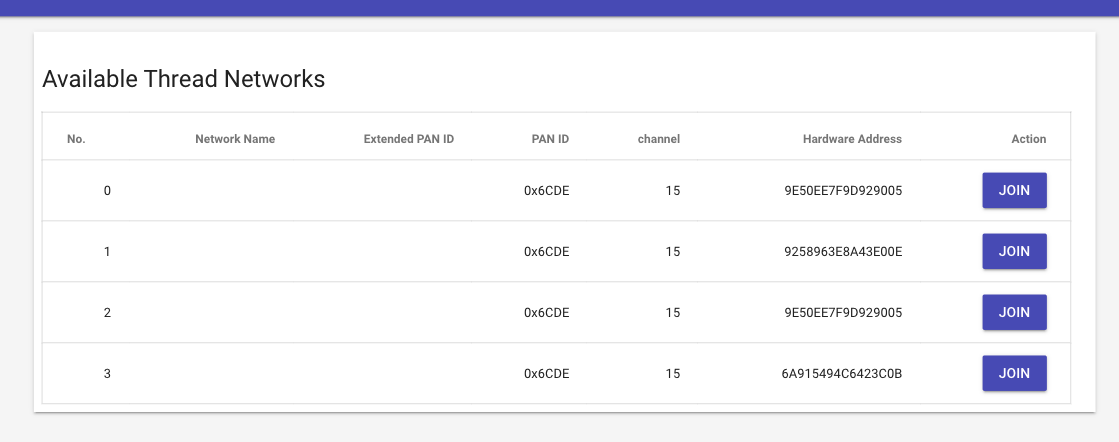Click the PAN ID column header

point(550,139)
